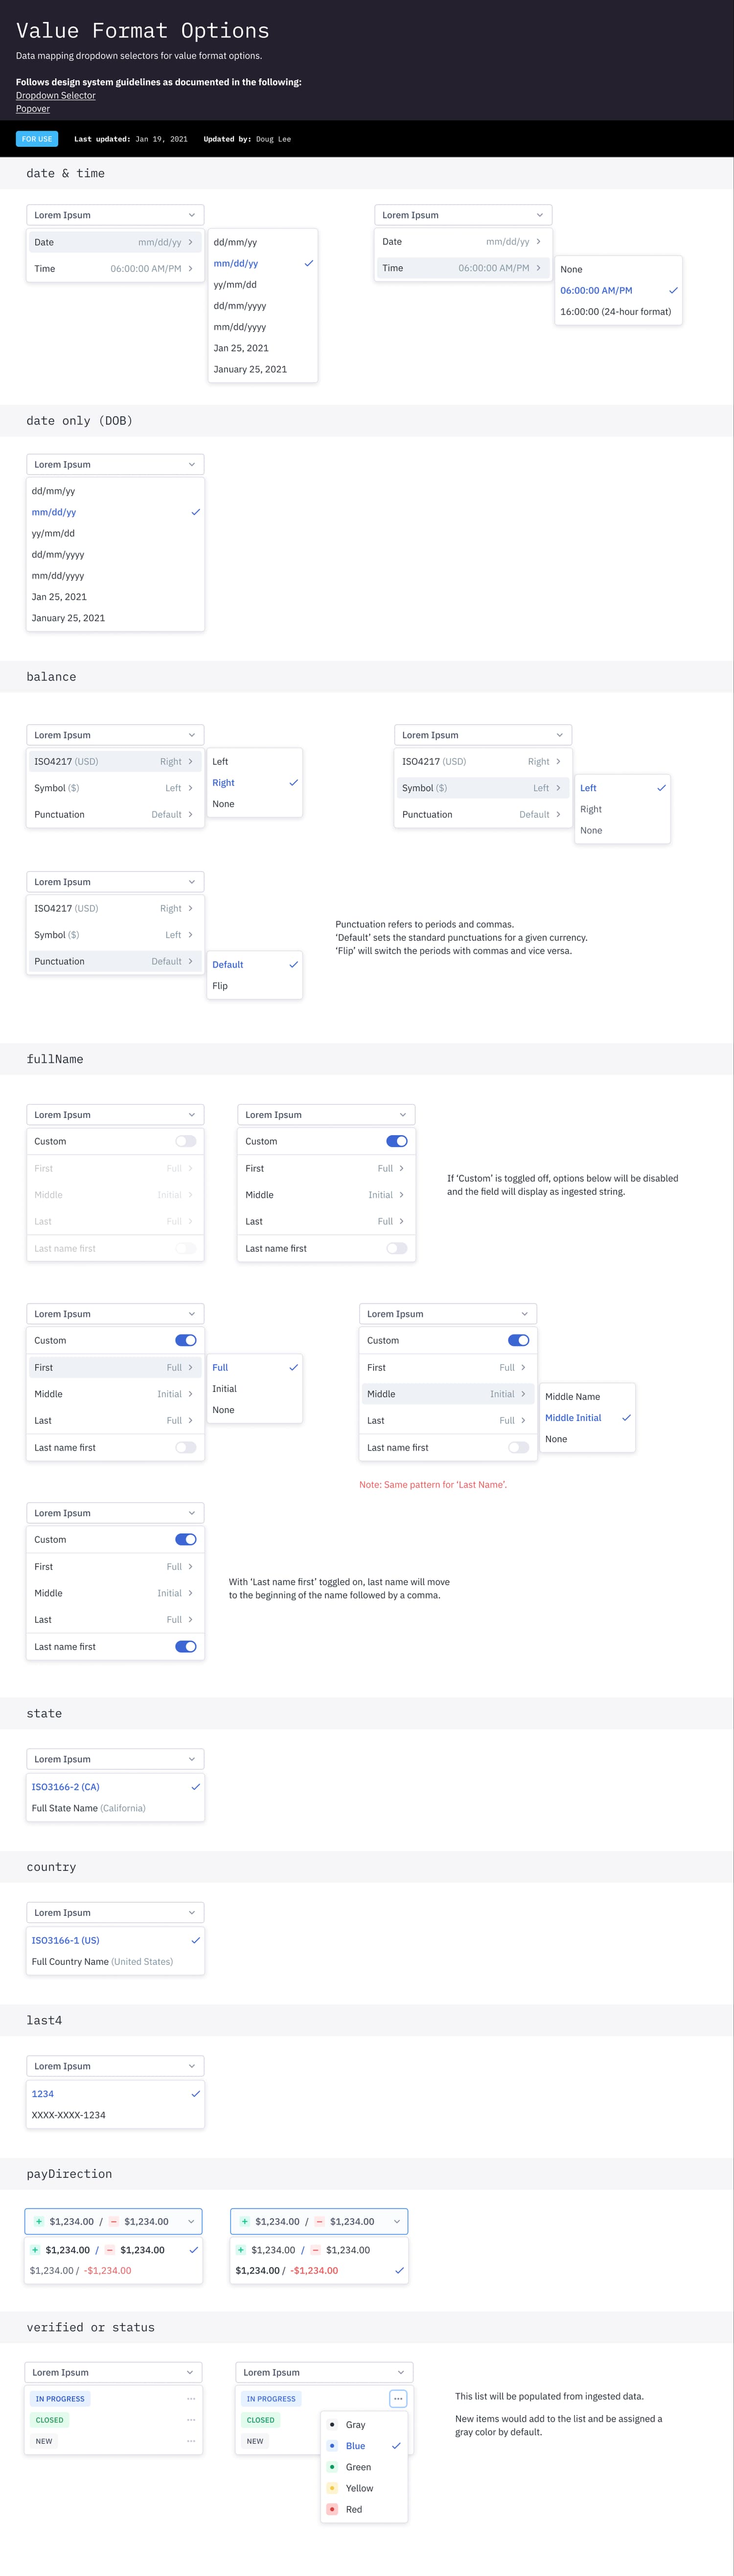Click ellipsis icon in the left IN PROGRESS row
The width and height of the screenshot is (734, 2576).
click(x=191, y=2398)
